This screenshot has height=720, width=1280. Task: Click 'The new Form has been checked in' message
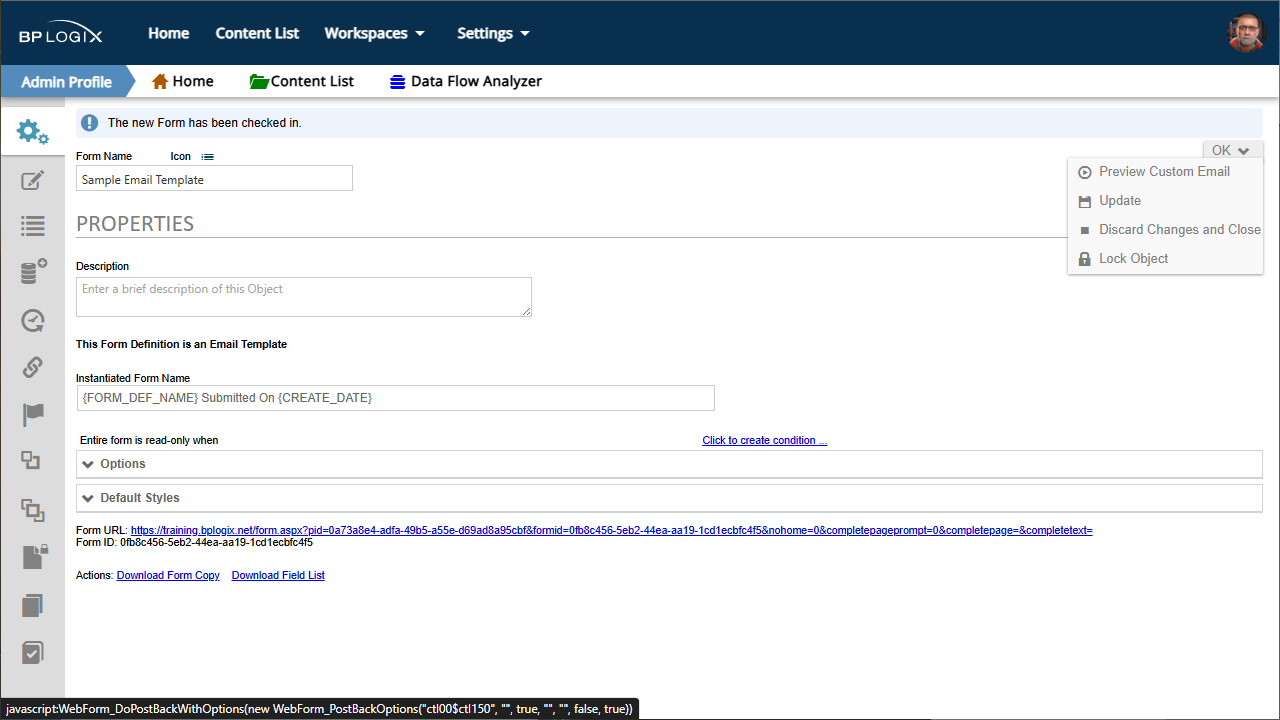point(204,123)
